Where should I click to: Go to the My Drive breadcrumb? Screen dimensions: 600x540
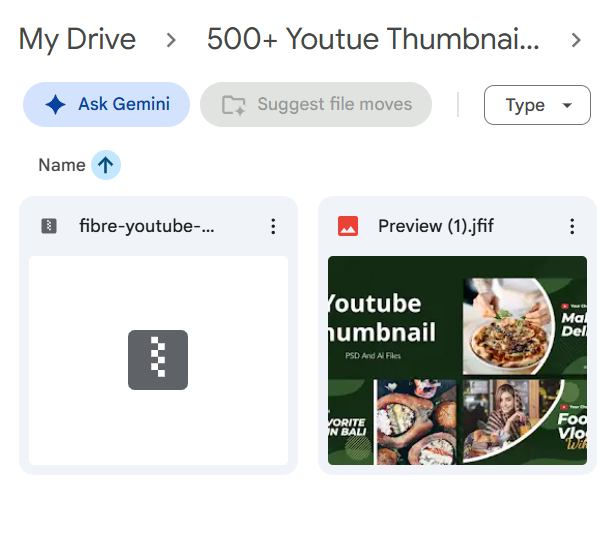pos(77,39)
